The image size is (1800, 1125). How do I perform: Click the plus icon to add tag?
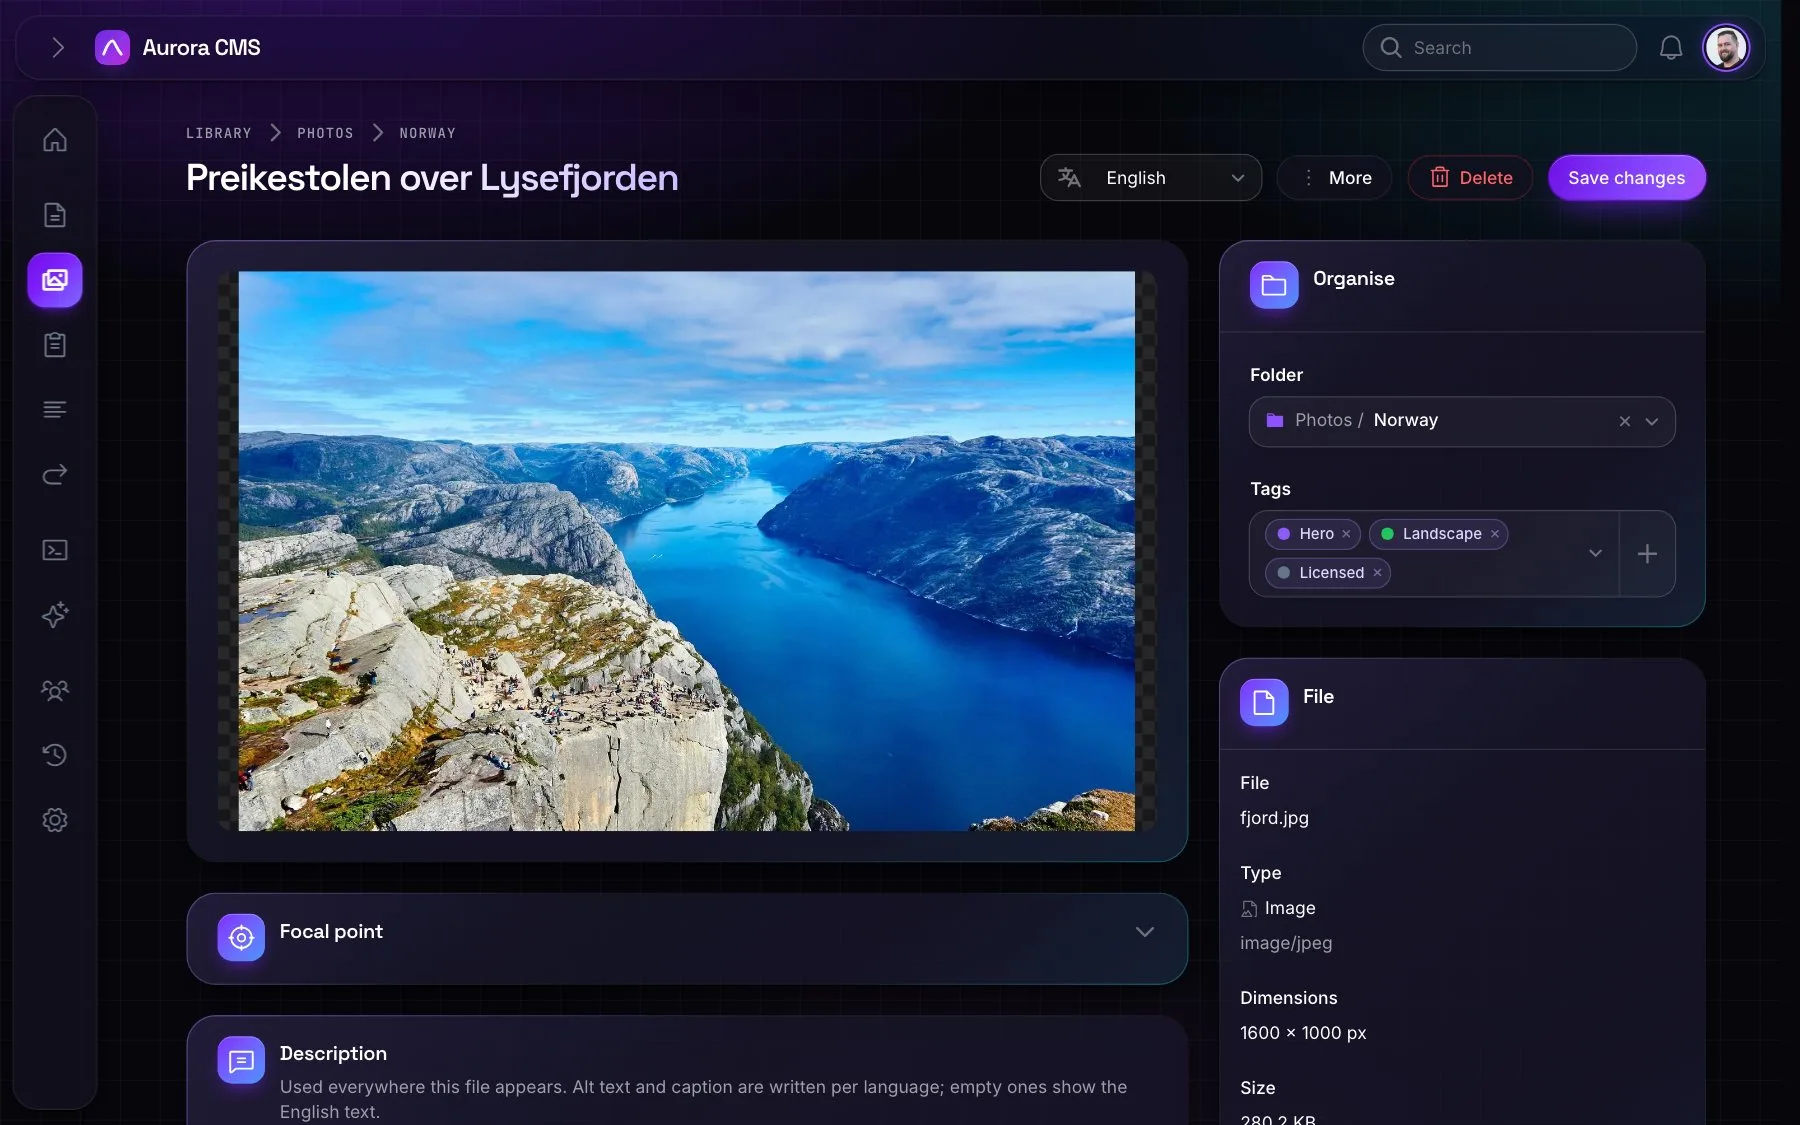[1647, 554]
